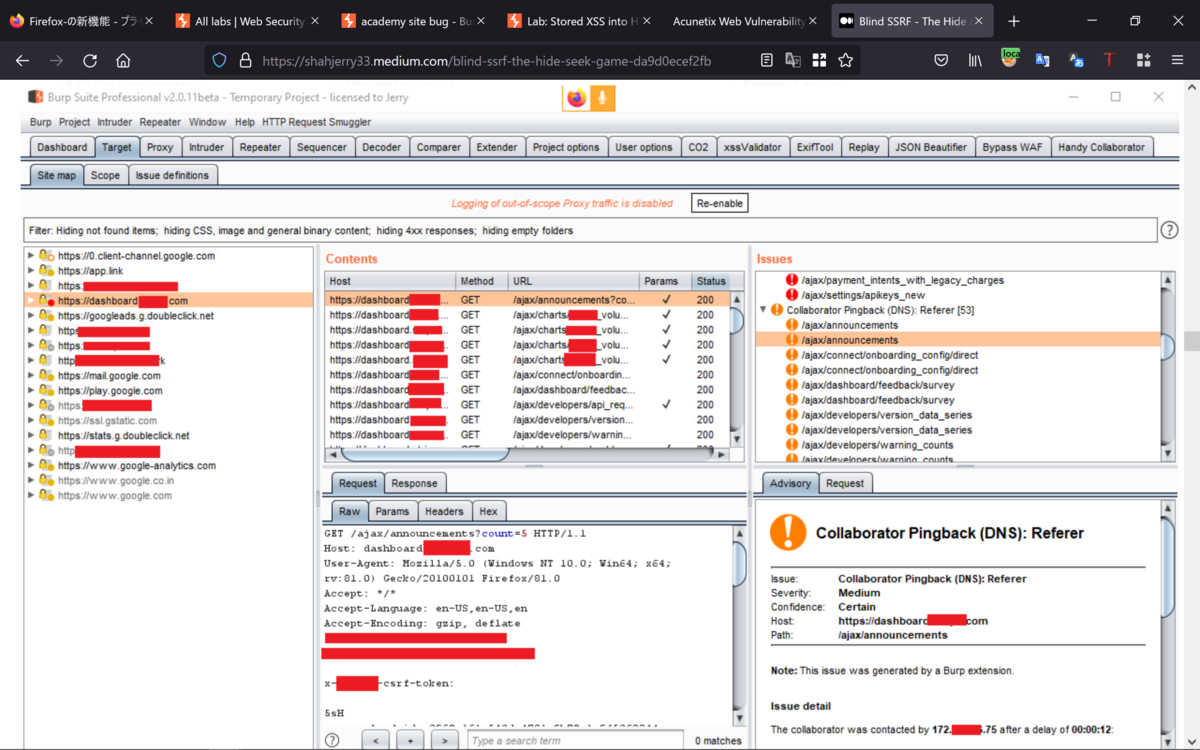
Task: Click the Firefox forward arrow
Action: [56, 61]
